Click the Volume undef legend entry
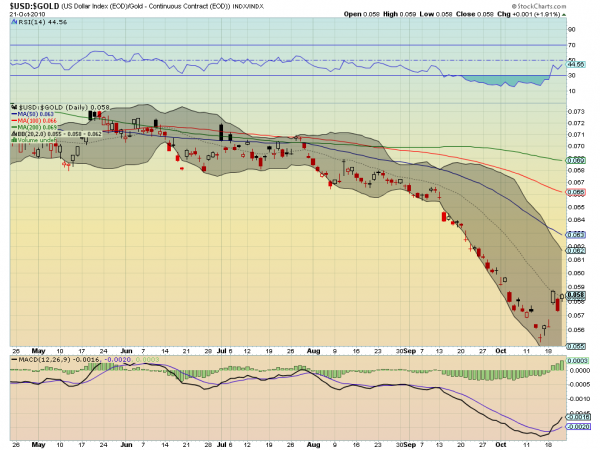 click(36, 140)
